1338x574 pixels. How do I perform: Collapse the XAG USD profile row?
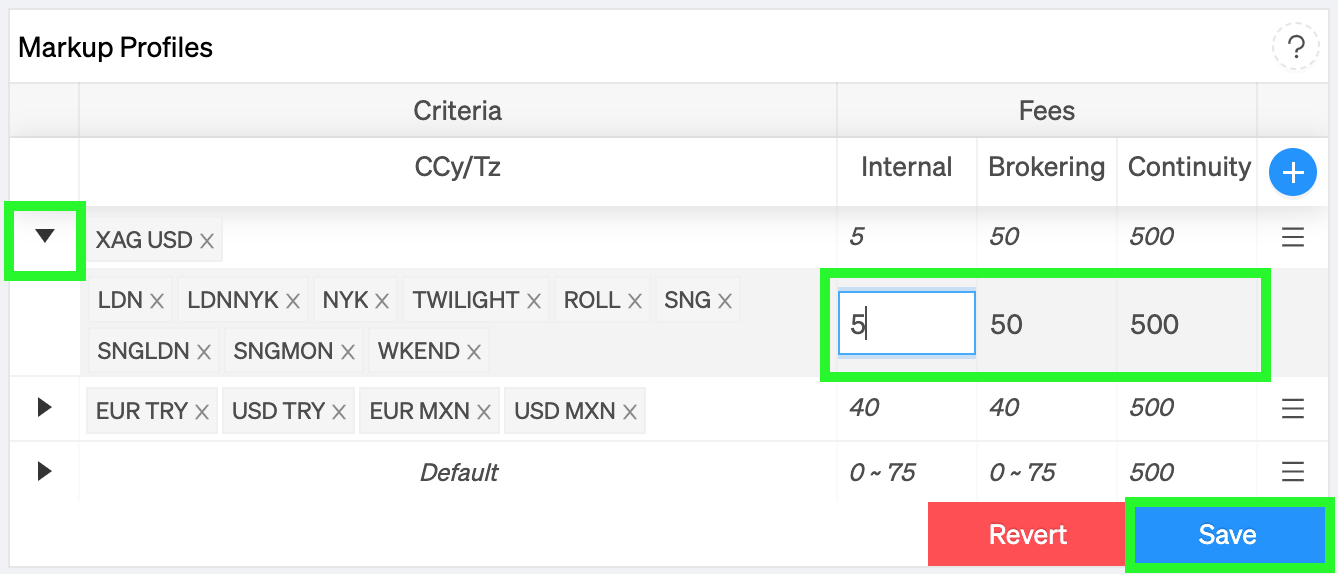(44, 236)
